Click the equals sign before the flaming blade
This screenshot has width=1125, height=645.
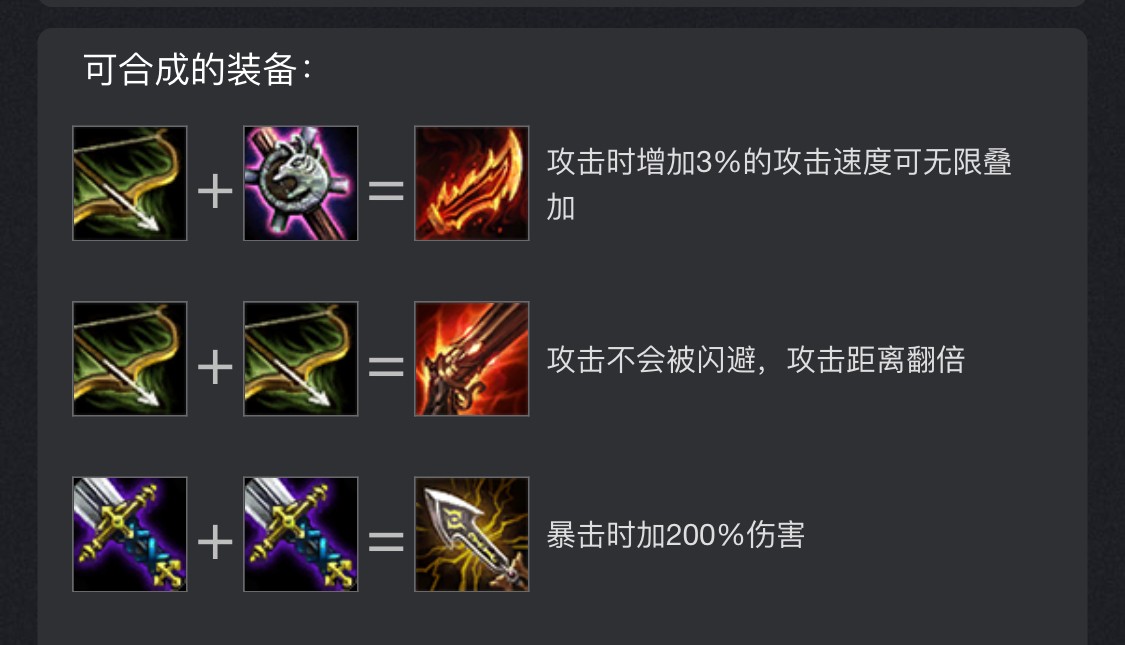pyautogui.click(x=386, y=192)
